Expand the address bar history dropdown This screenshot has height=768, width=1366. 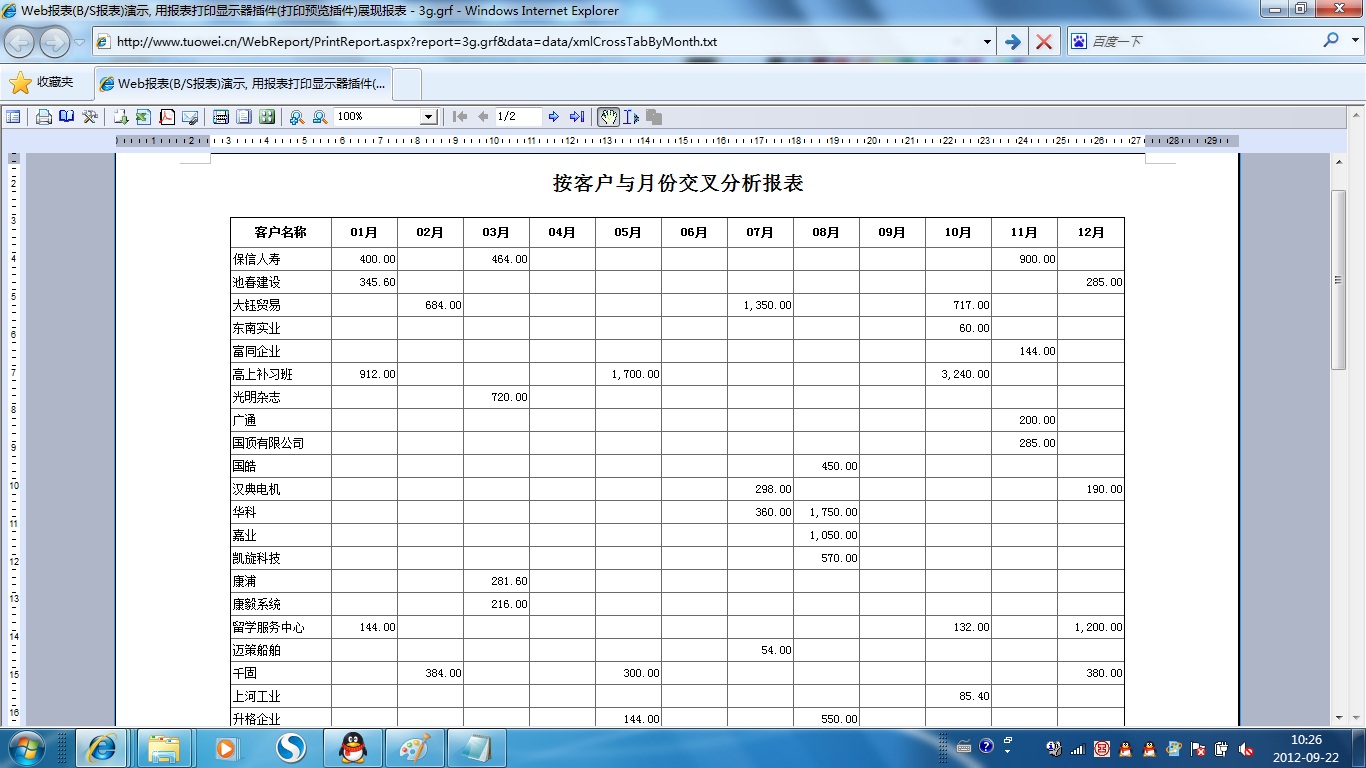click(x=987, y=41)
